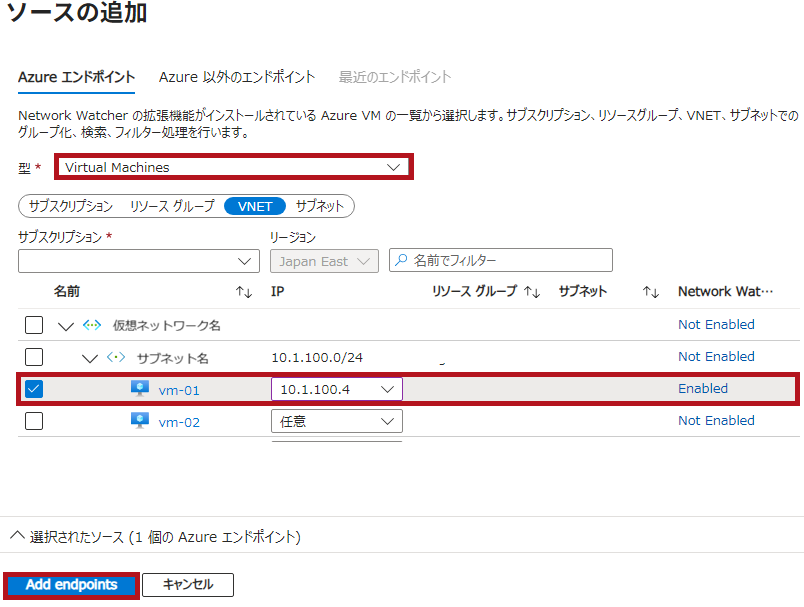Check the vm-02 checkbox
Viewport: 804px width, 607px height.
point(34,421)
